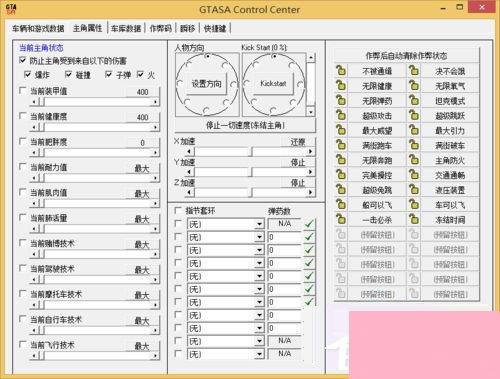Open the 瞬移 tab
The image size is (500, 379).
pos(187,29)
